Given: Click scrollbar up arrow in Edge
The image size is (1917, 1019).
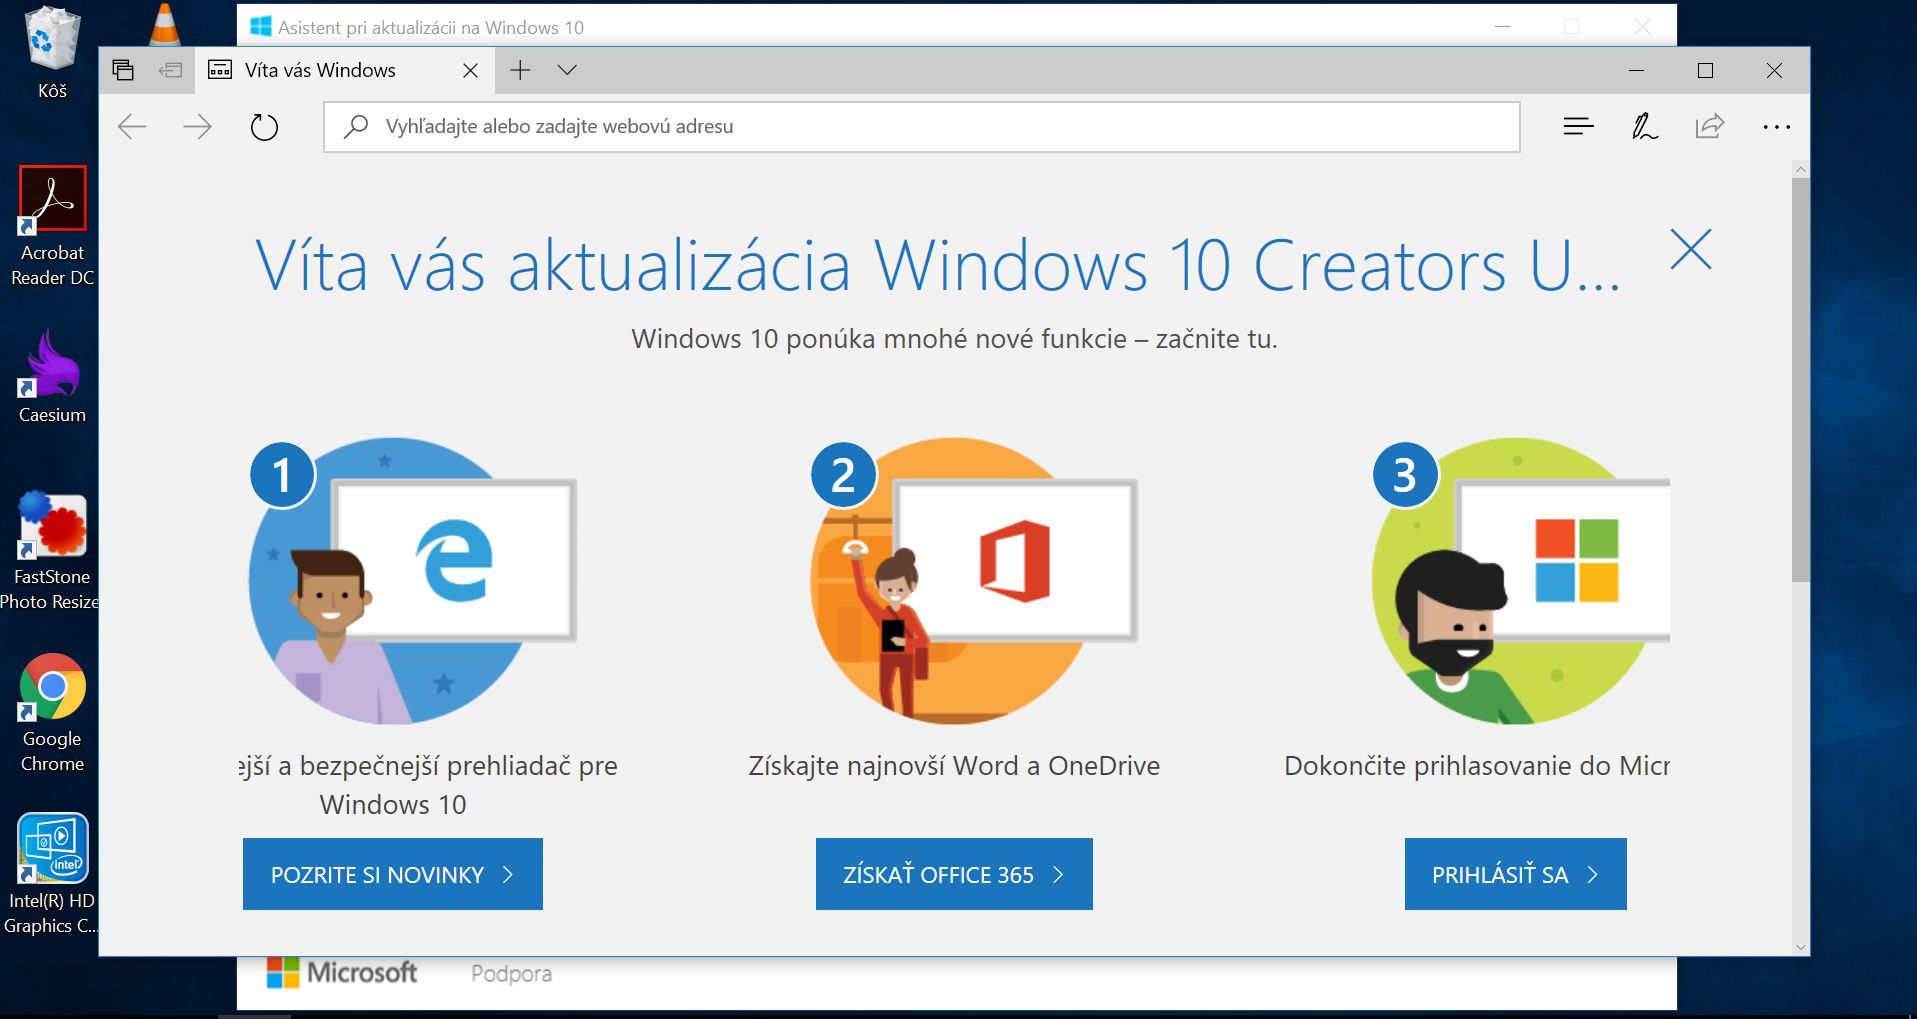Looking at the screenshot, I should click(1800, 169).
